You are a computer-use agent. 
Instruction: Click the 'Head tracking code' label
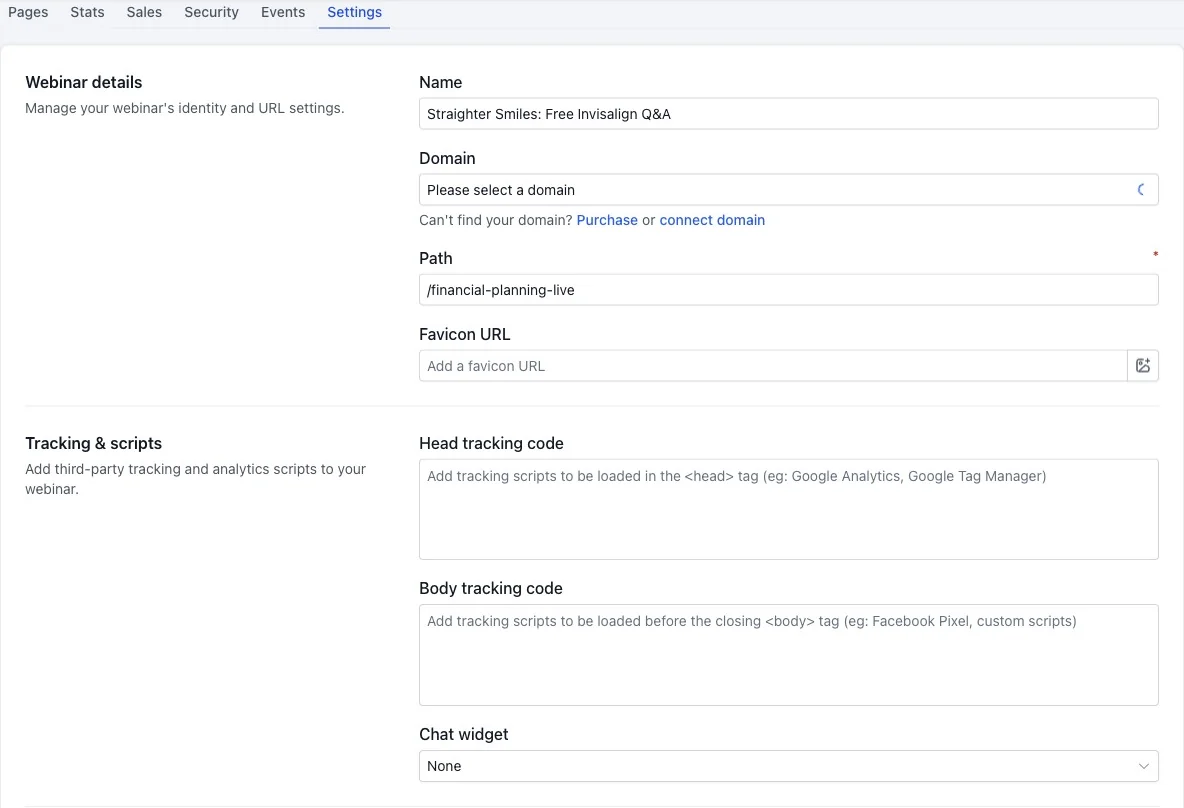(491, 443)
